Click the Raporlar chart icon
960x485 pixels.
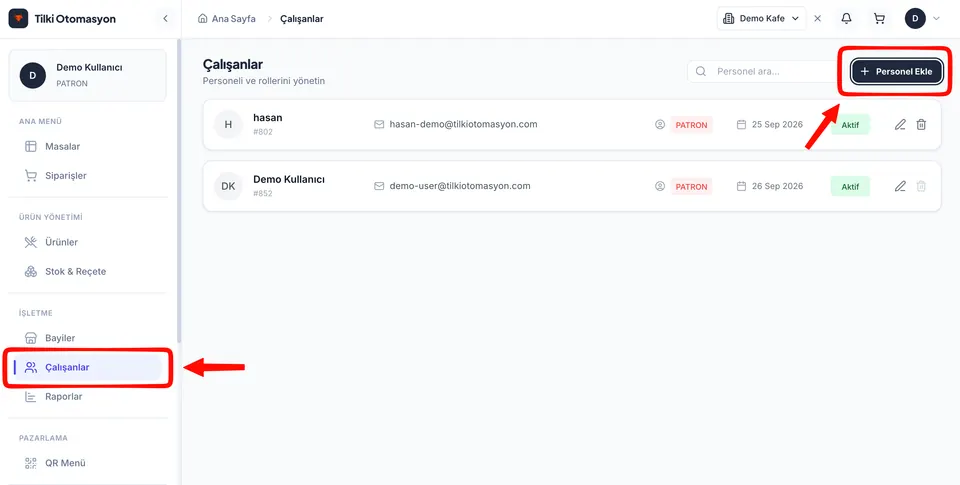pyautogui.click(x=31, y=397)
